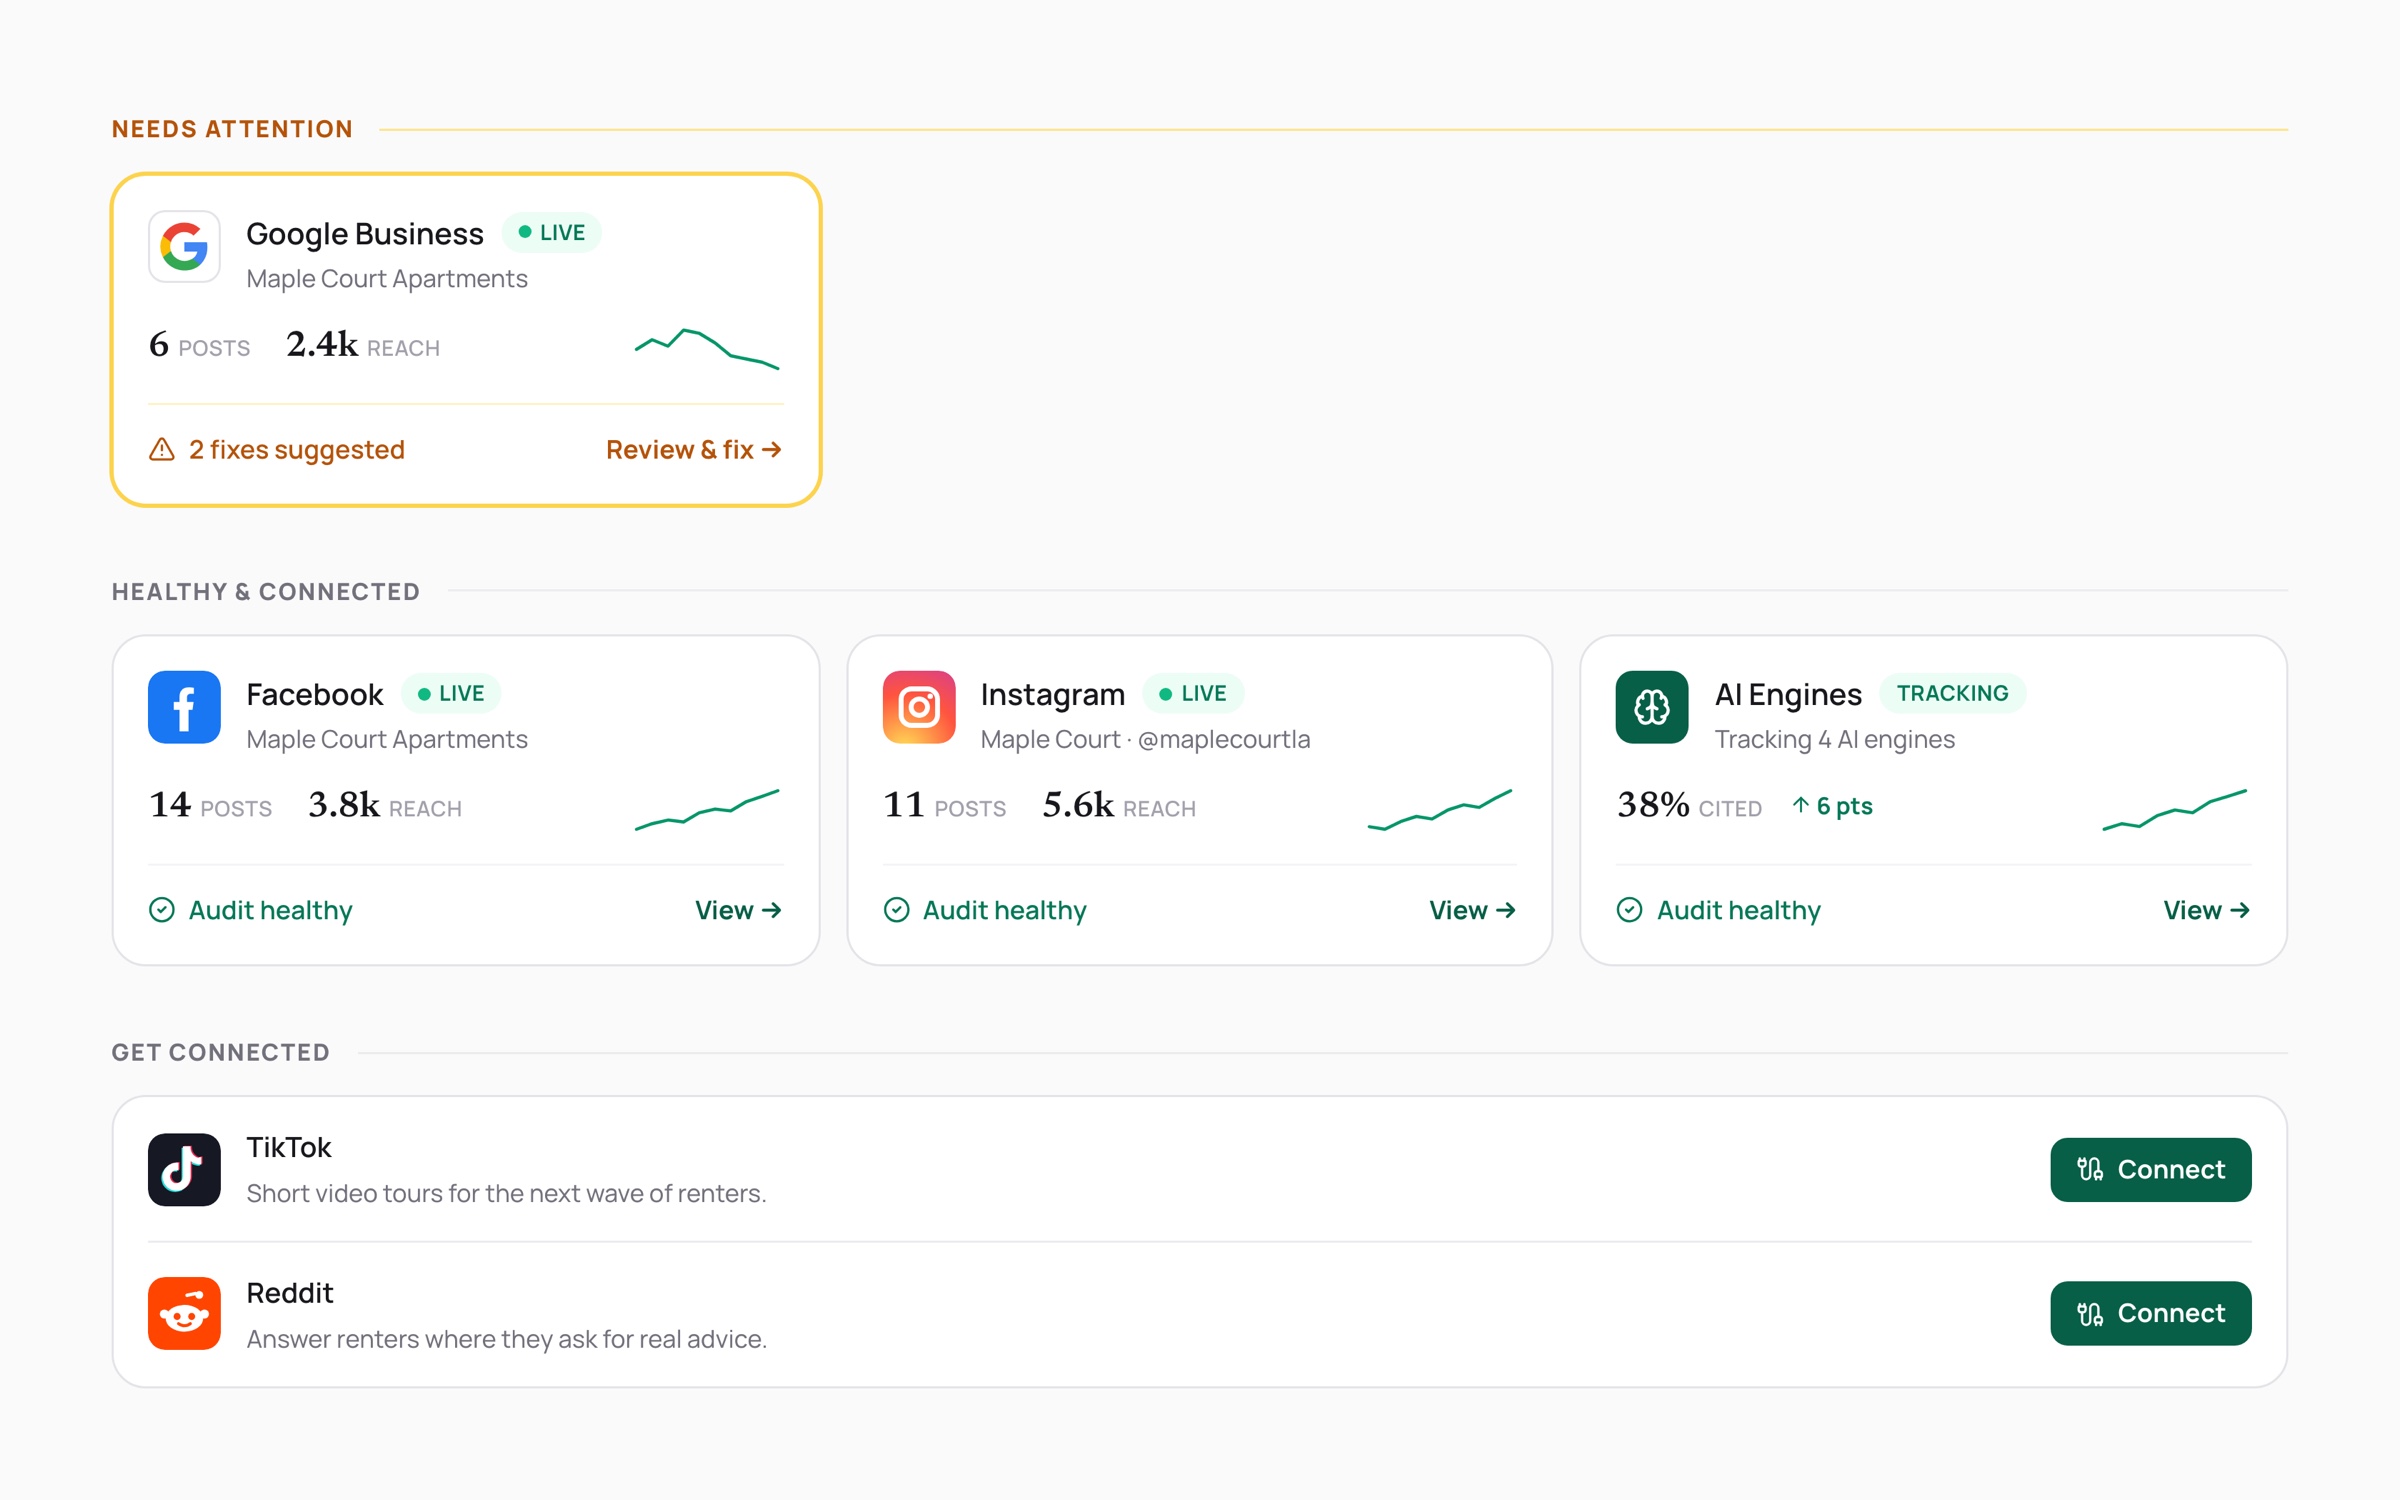Click the 'Google Business' card title

(365, 234)
